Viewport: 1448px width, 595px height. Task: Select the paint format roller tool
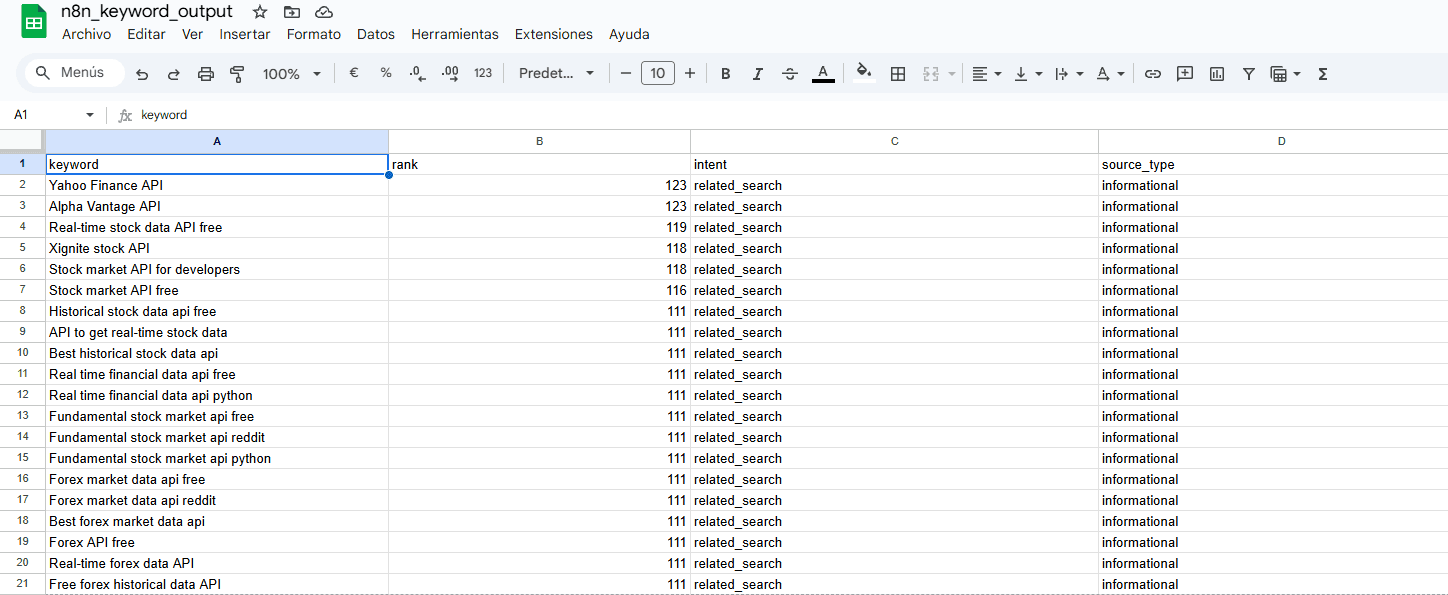237,74
